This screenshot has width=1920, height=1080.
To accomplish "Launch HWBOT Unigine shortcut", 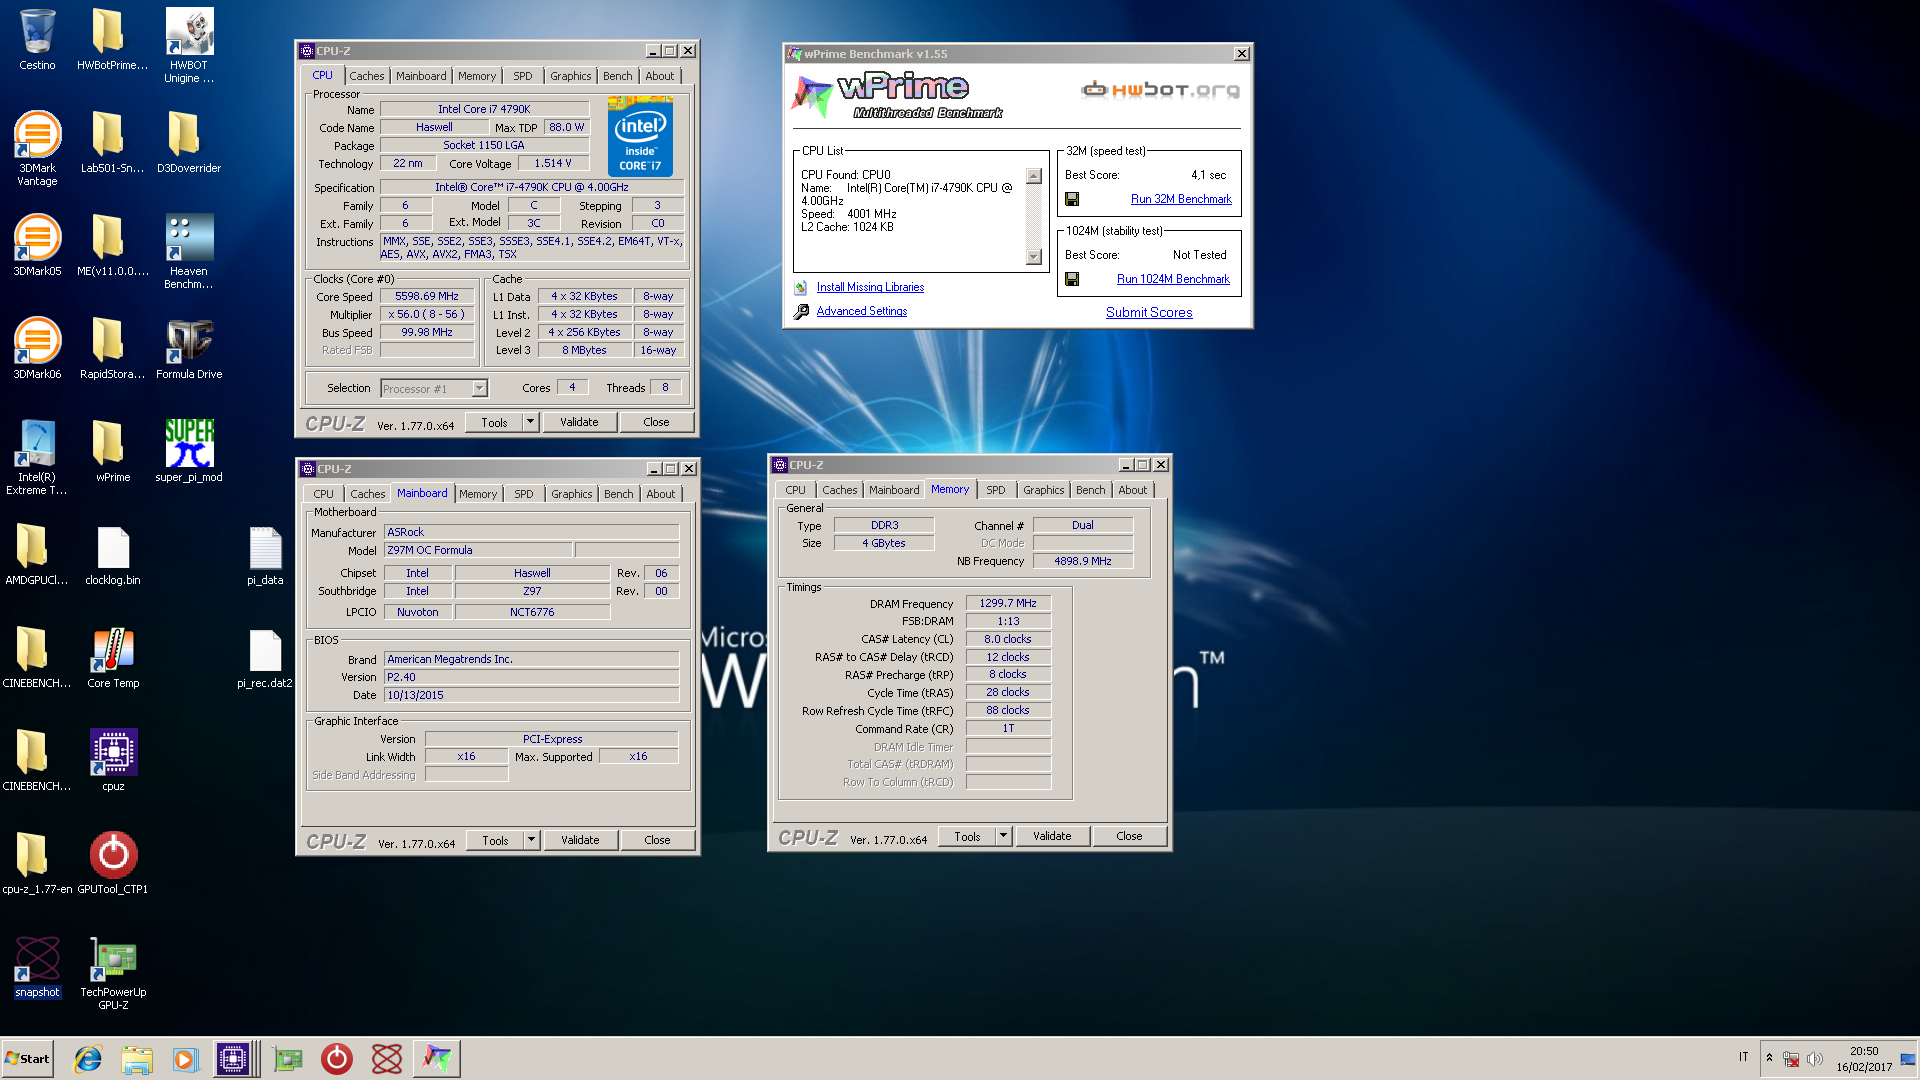I will (x=189, y=45).
